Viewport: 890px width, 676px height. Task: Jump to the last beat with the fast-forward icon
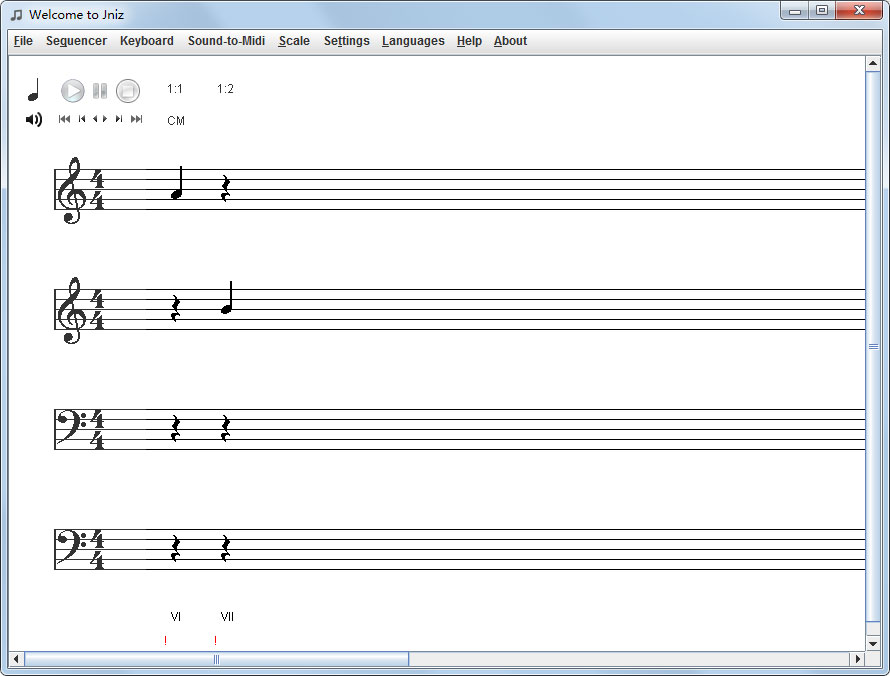click(x=136, y=119)
